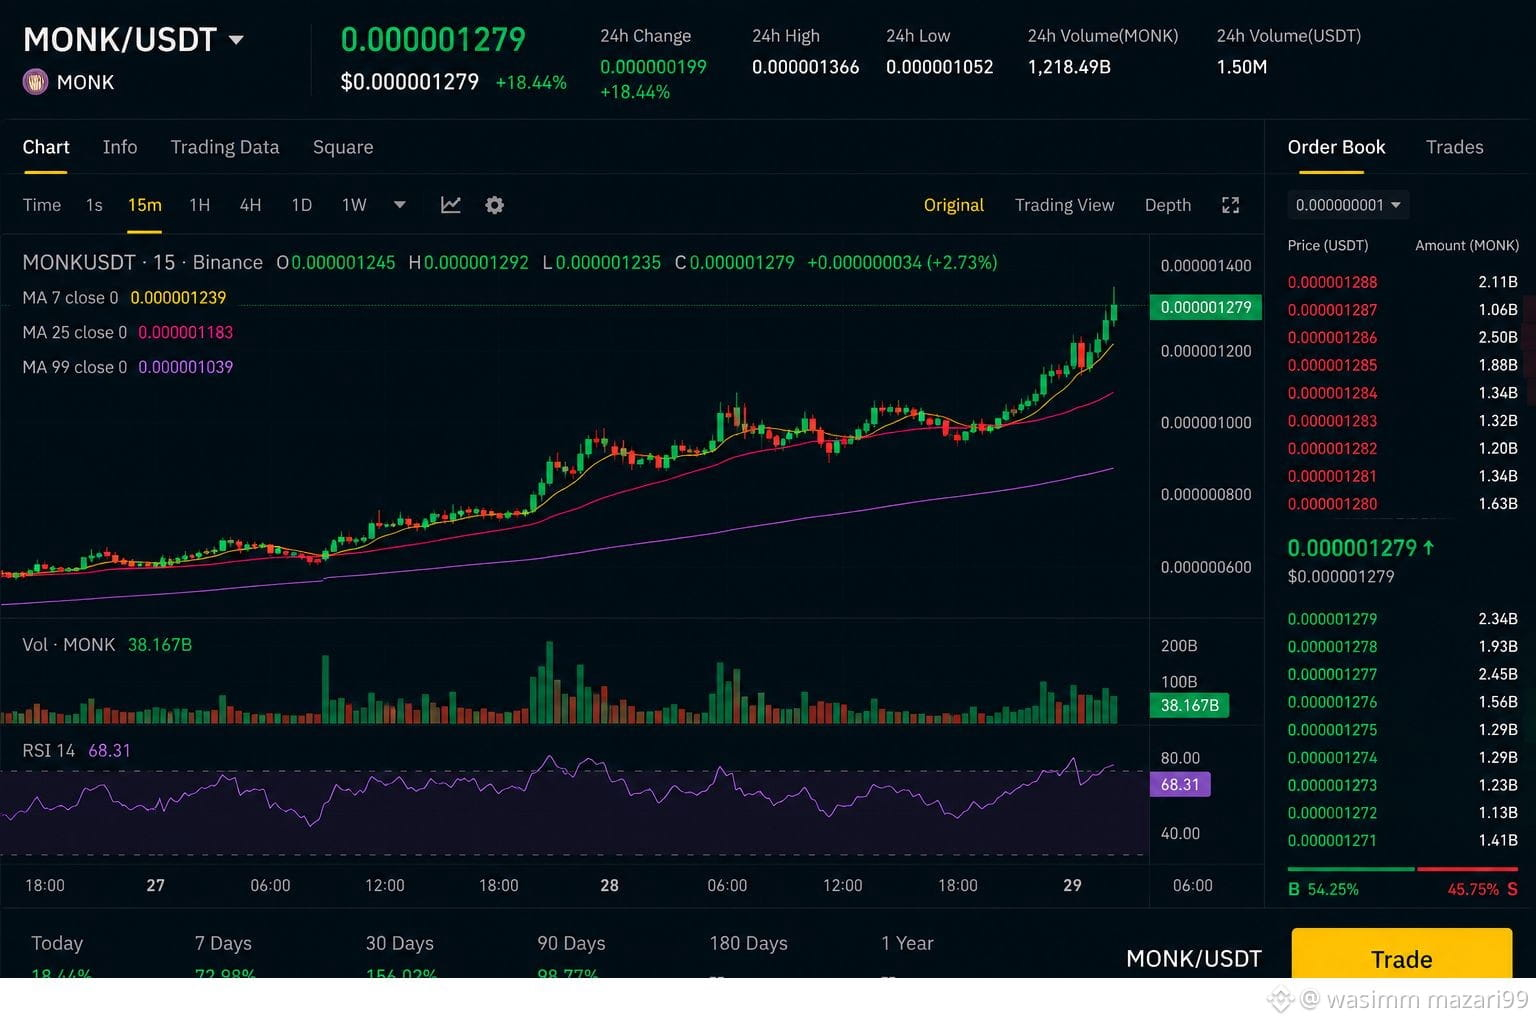Open the MONK/USDT pair selector dropdown

(x=236, y=40)
